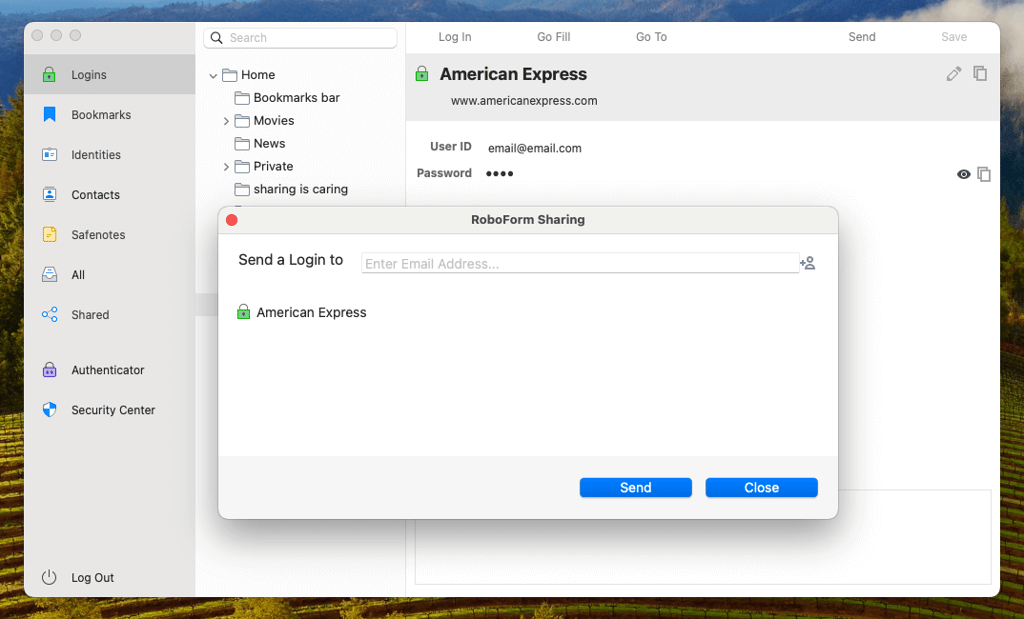Open Security Center
The image size is (1024, 619).
[110, 410]
